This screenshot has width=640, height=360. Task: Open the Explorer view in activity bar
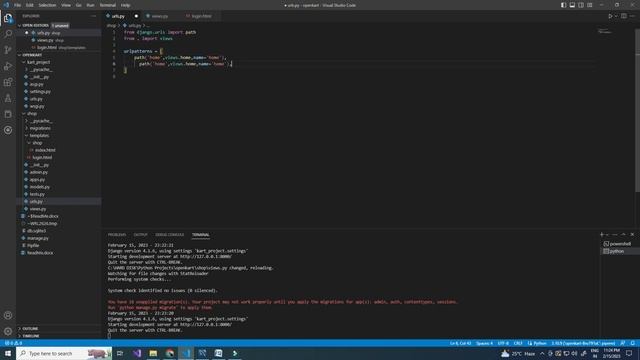click(x=8, y=18)
